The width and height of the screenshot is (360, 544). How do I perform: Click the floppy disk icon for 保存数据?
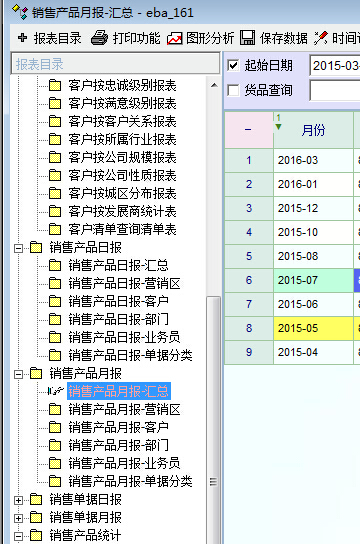click(x=247, y=38)
